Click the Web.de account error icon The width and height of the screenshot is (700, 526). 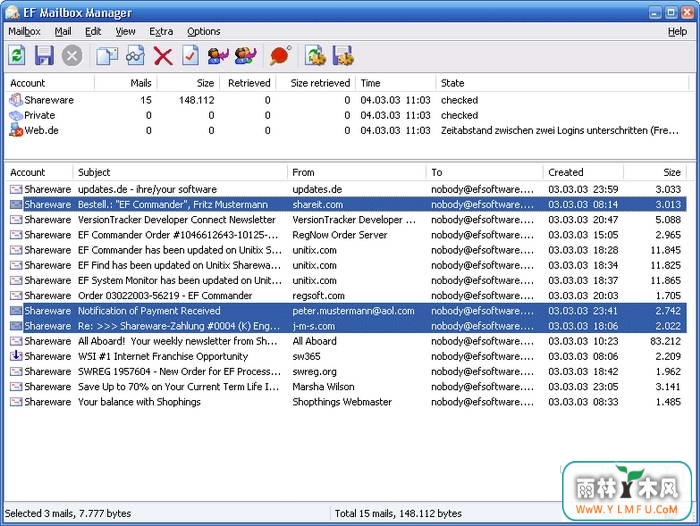click(16, 130)
